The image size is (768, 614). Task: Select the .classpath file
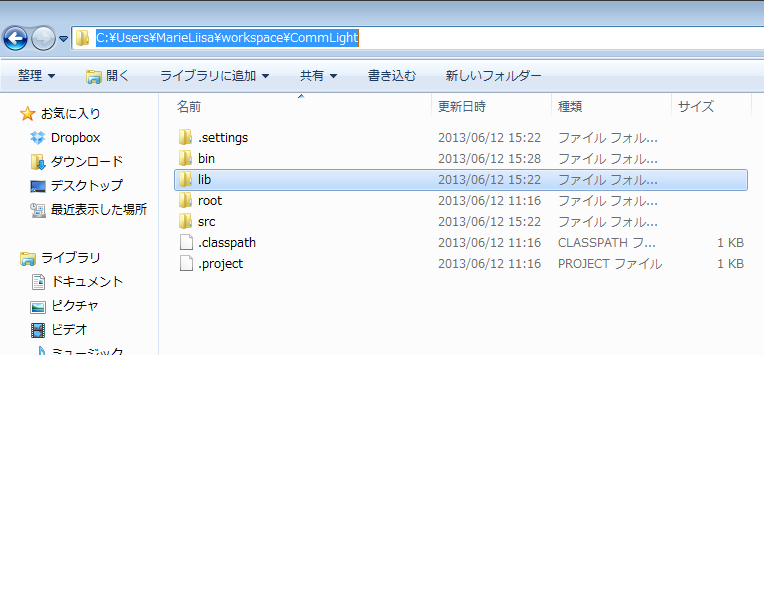click(226, 243)
